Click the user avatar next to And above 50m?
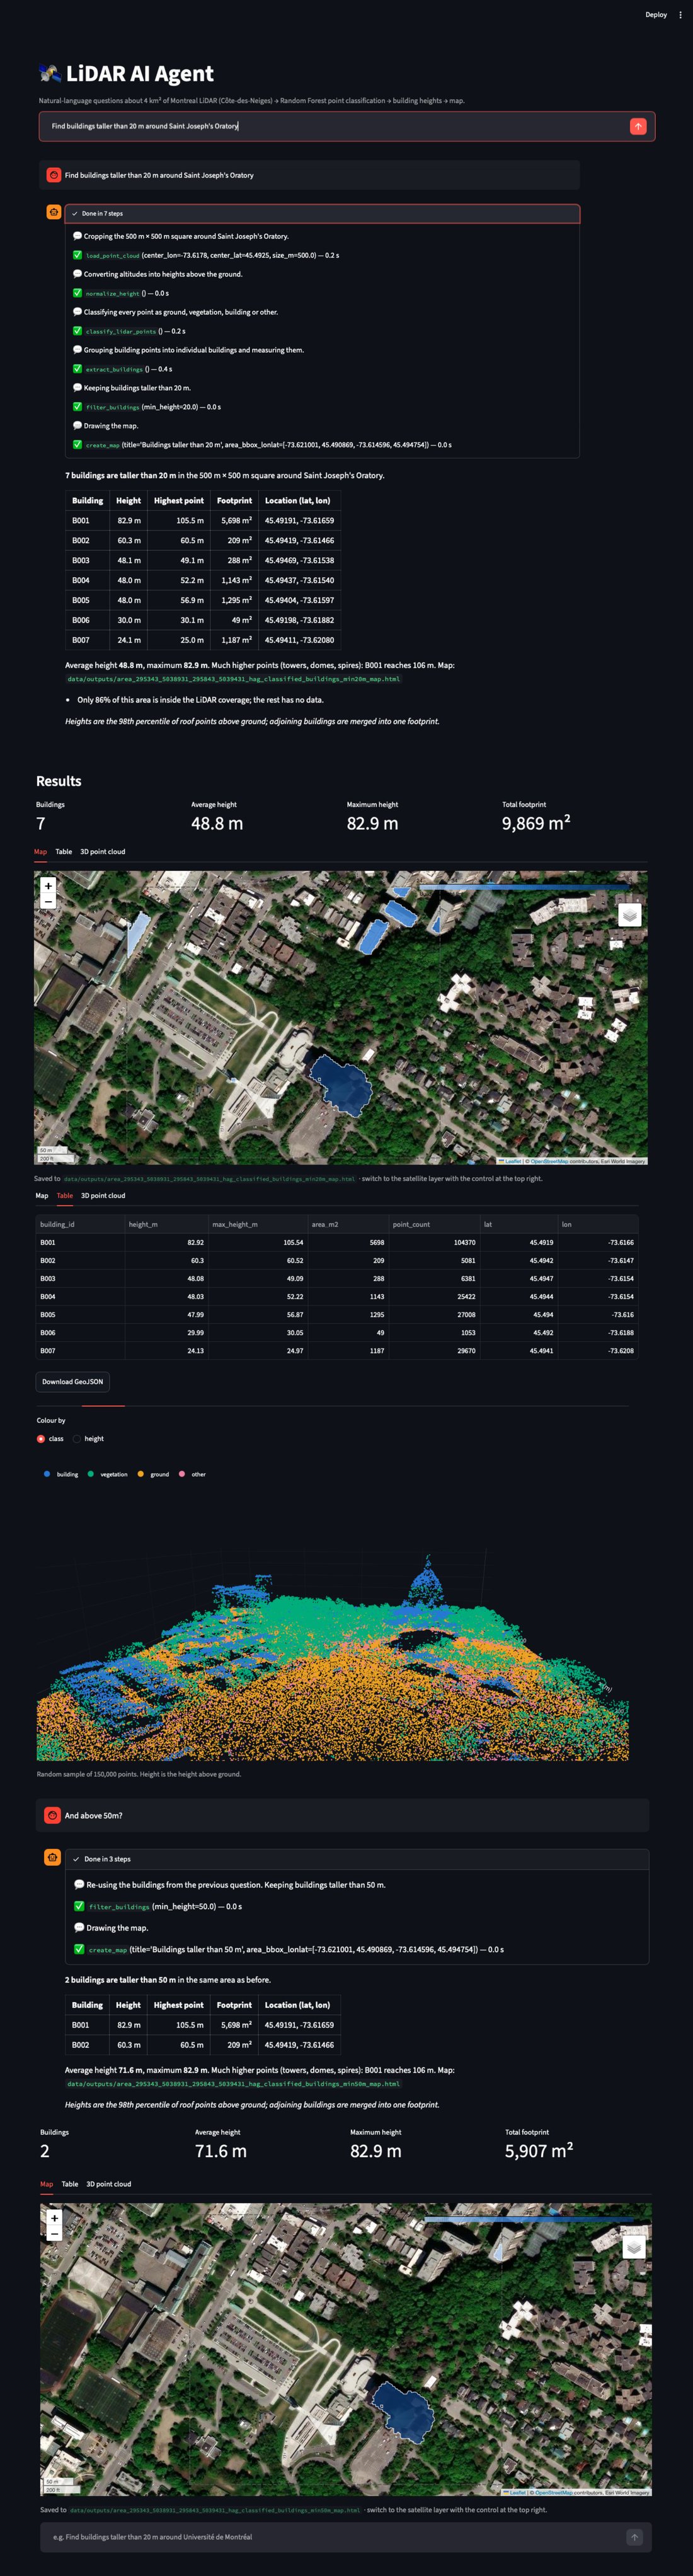This screenshot has height=2576, width=693. (53, 1815)
